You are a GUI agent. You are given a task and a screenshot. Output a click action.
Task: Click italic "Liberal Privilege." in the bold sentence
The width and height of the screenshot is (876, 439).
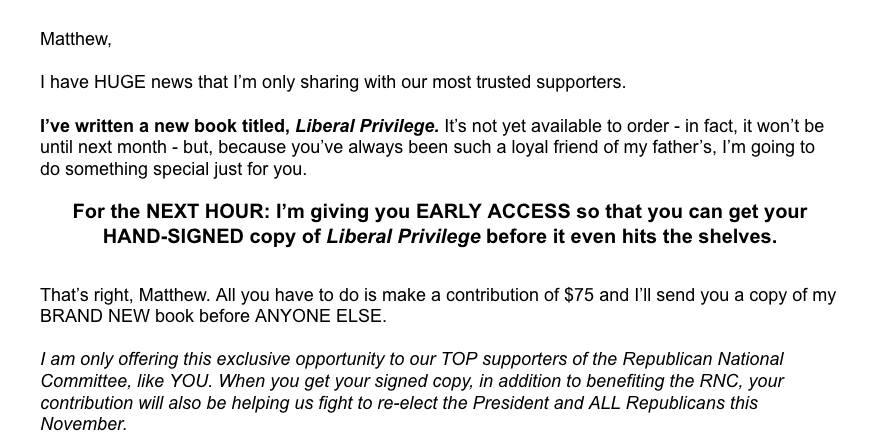pos(367,126)
